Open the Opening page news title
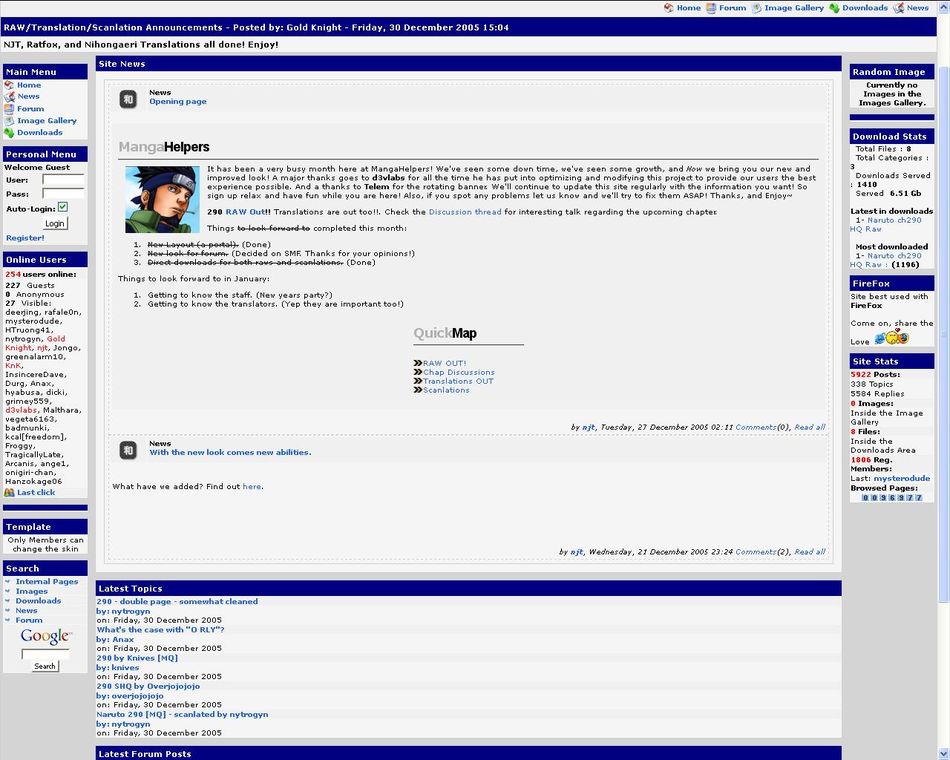This screenshot has width=950, height=760. coord(178,101)
